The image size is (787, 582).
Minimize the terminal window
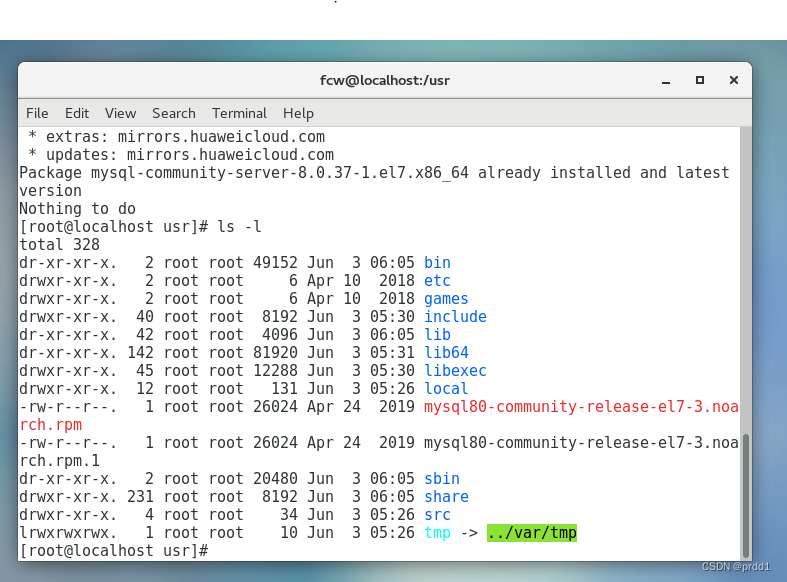(x=666, y=81)
